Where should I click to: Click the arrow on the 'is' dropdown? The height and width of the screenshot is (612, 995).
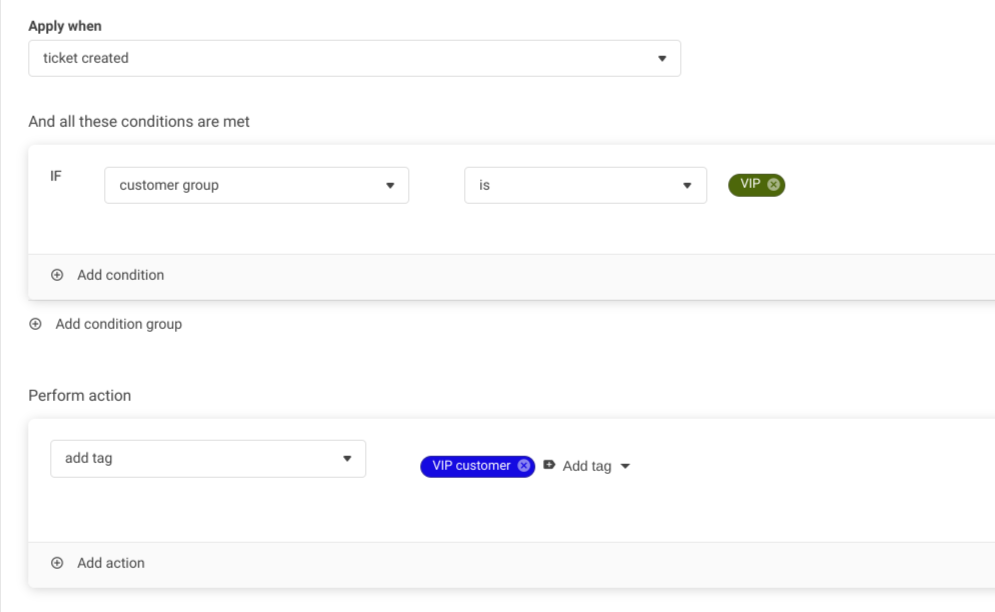tap(687, 185)
